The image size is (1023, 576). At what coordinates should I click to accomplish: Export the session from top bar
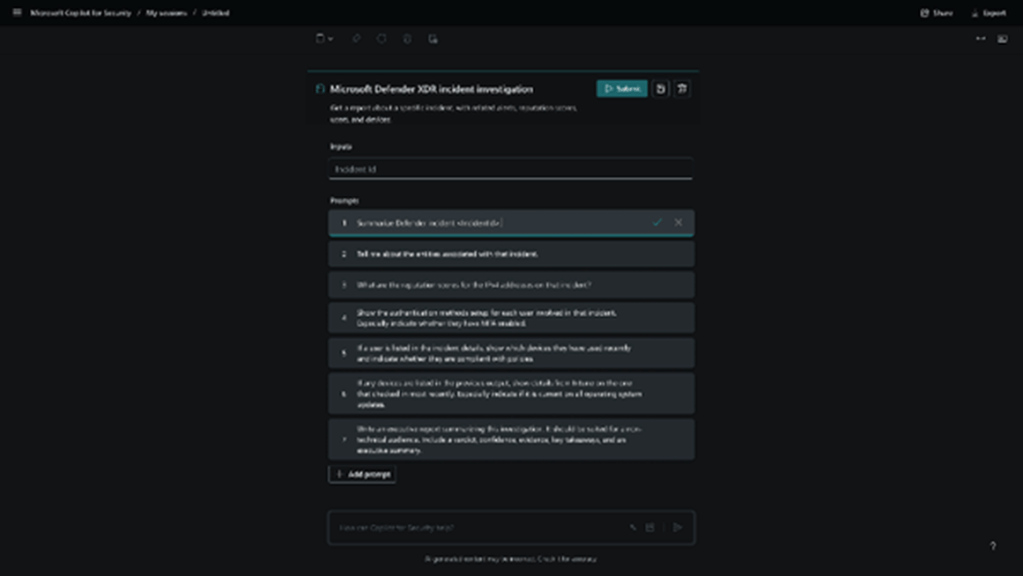(x=988, y=13)
